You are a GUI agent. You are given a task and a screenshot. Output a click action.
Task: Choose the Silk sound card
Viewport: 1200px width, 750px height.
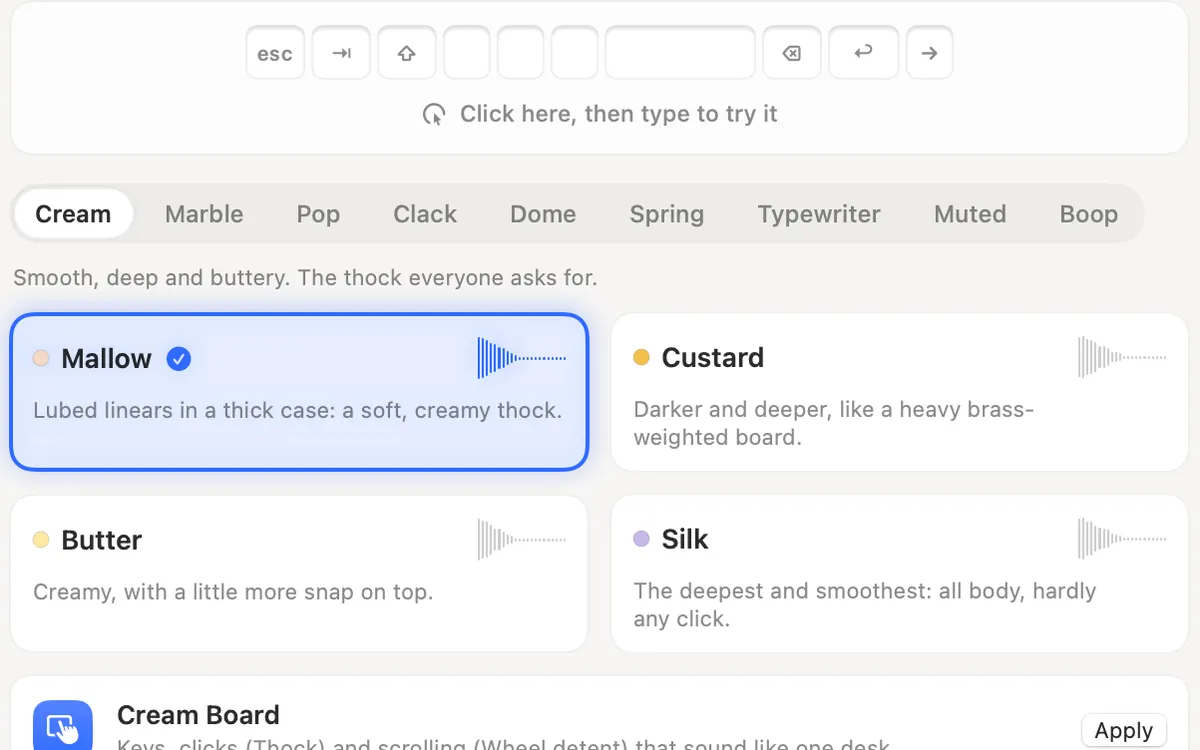[899, 573]
